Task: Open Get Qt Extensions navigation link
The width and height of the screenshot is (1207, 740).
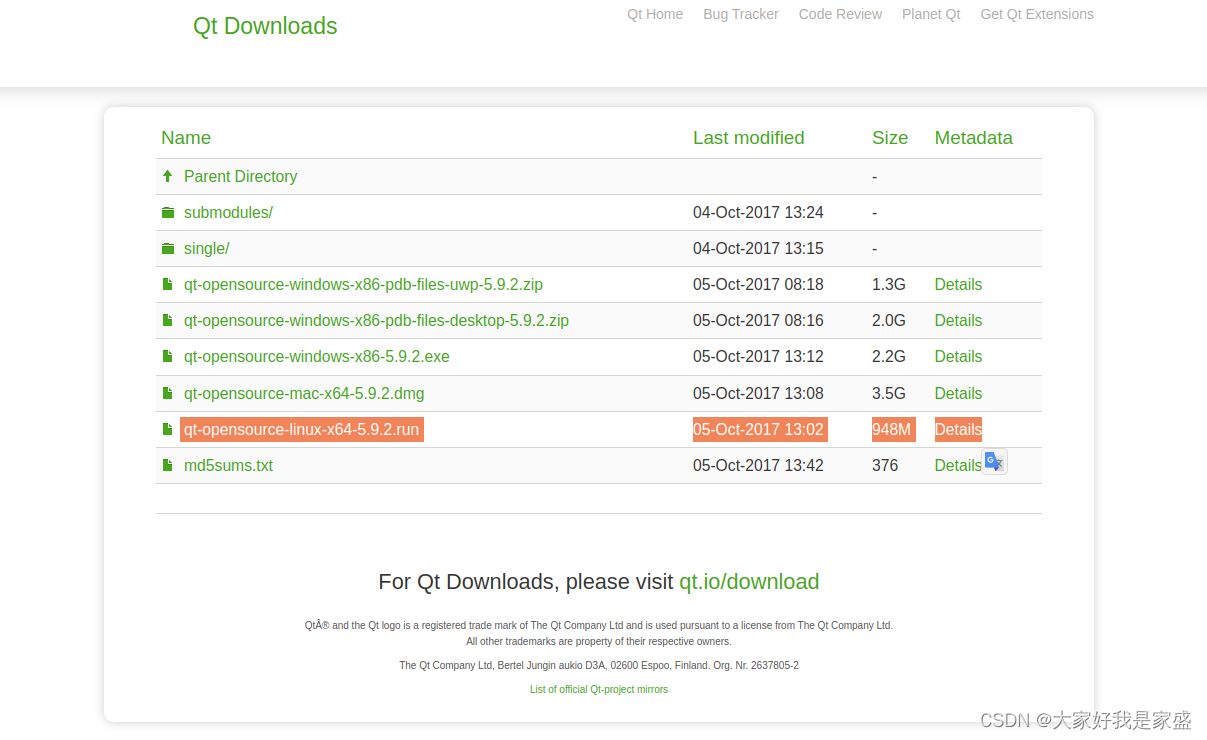Action: [x=1037, y=14]
